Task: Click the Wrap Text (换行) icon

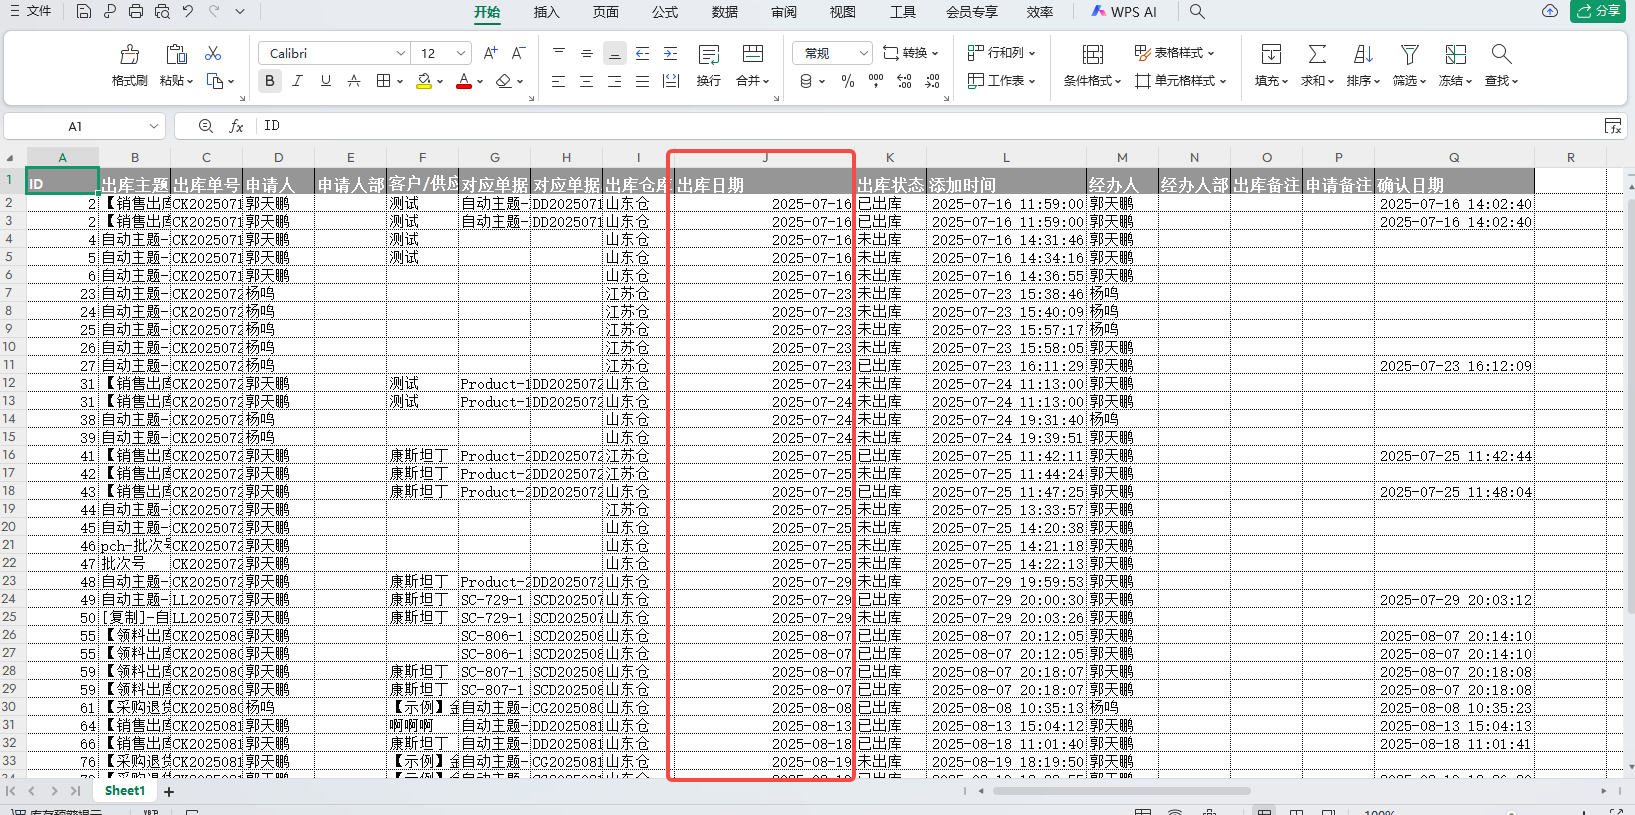Action: tap(709, 55)
